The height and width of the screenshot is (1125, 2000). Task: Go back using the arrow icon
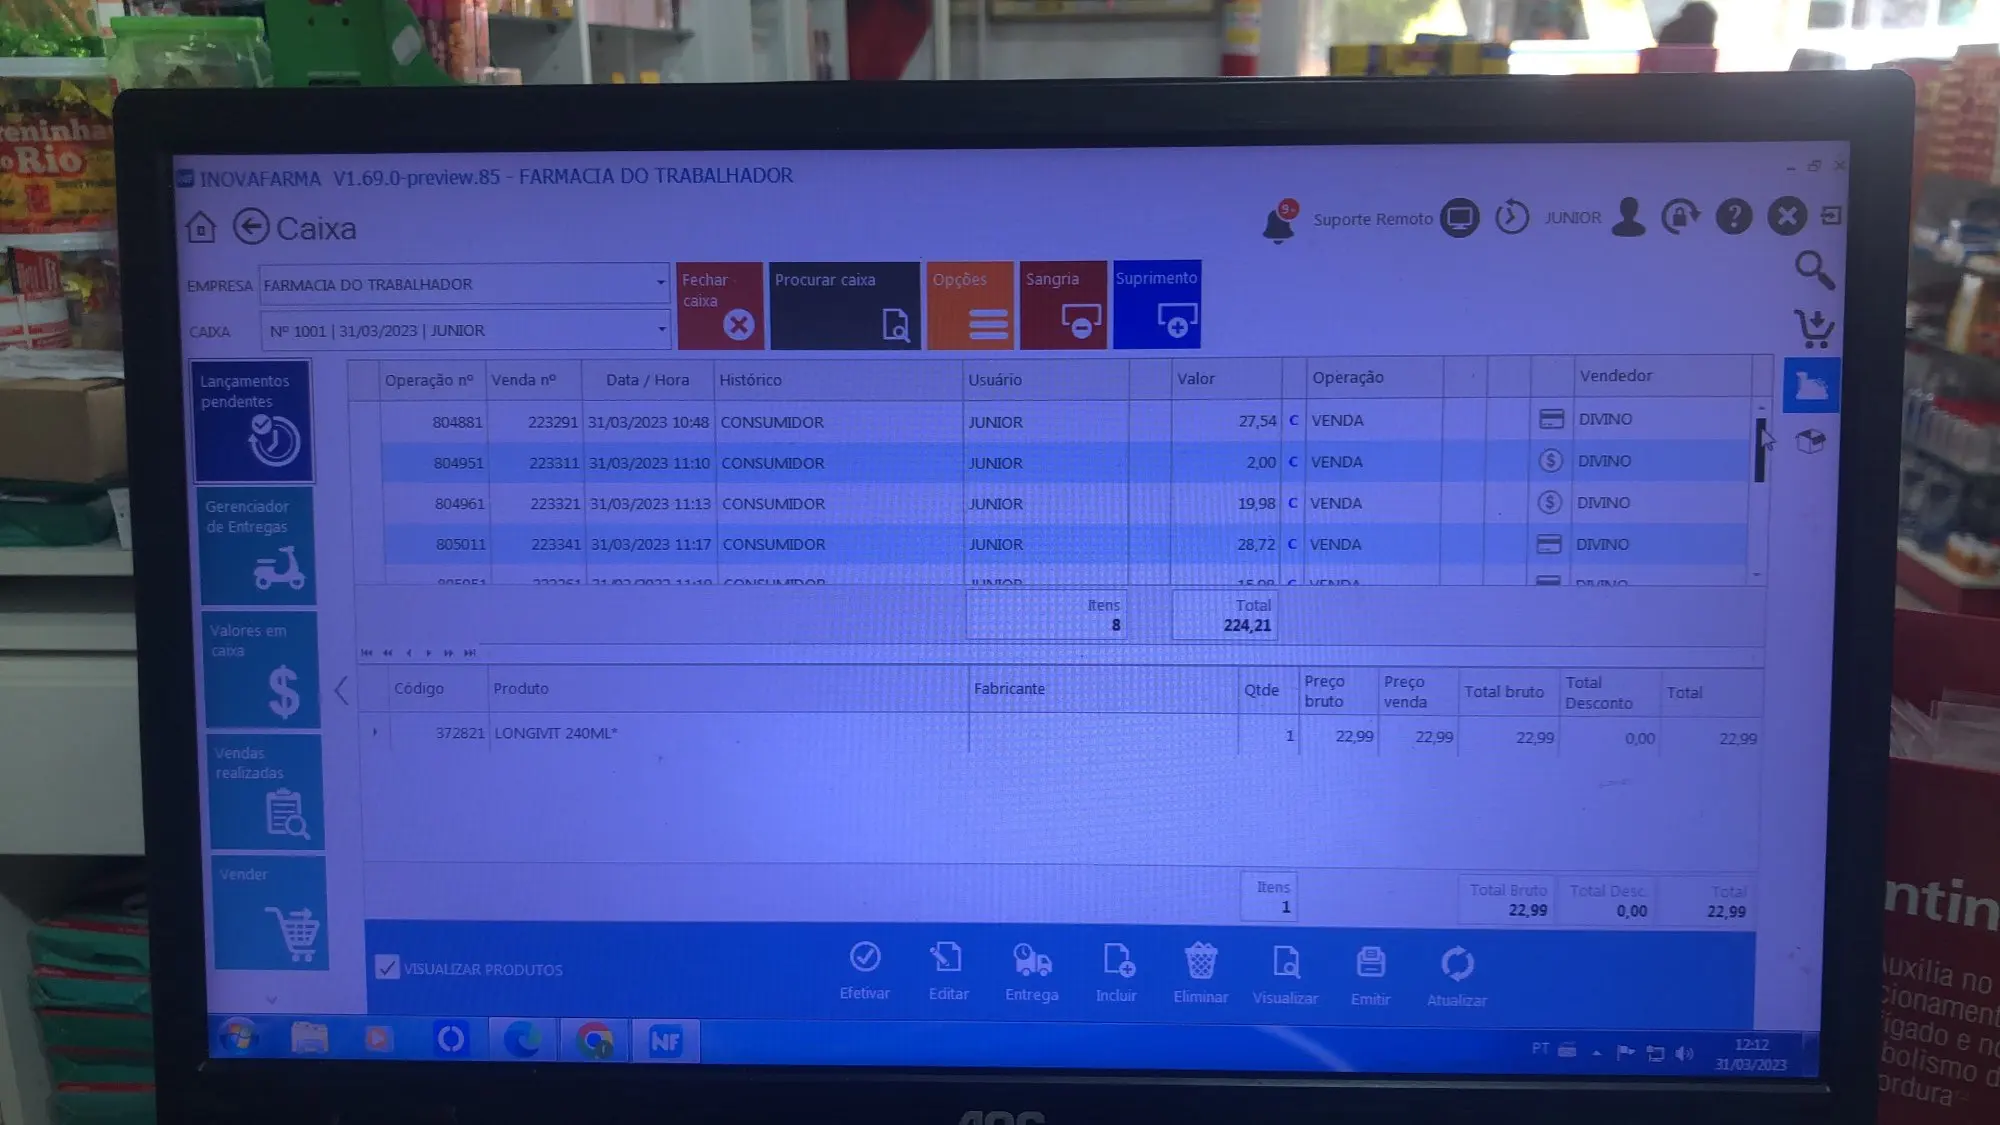[x=251, y=227]
